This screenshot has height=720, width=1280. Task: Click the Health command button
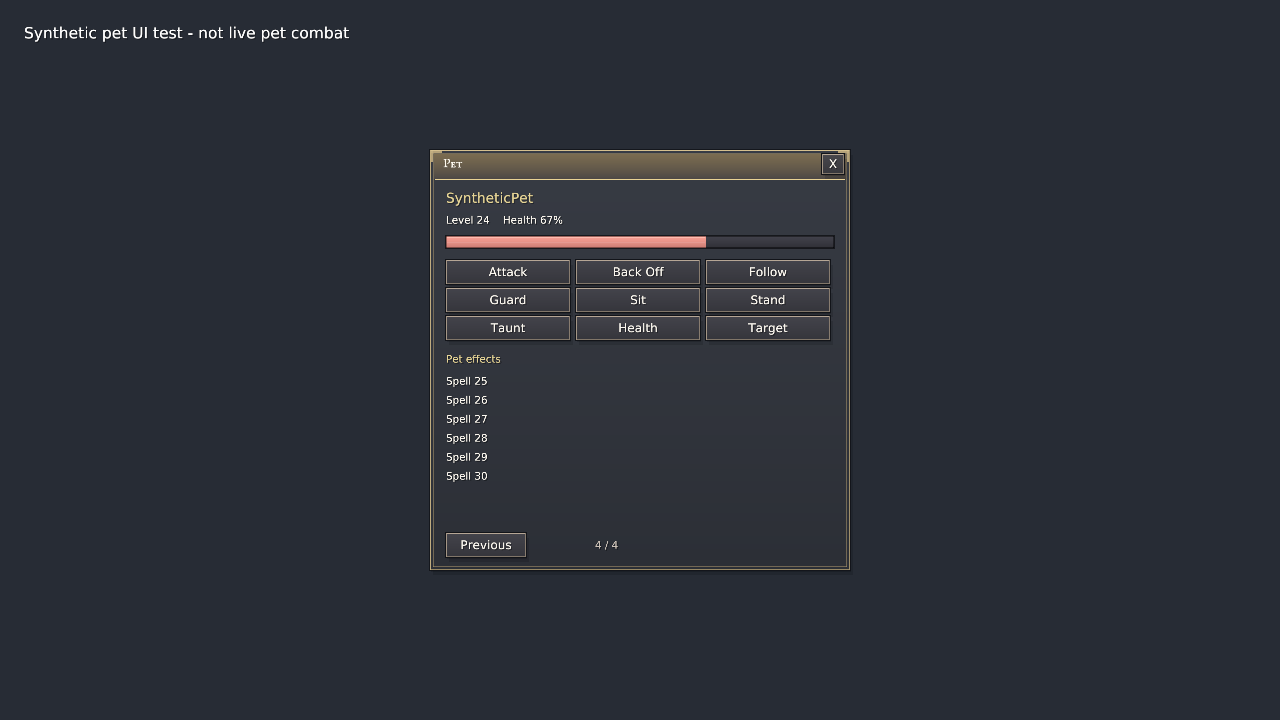638,328
